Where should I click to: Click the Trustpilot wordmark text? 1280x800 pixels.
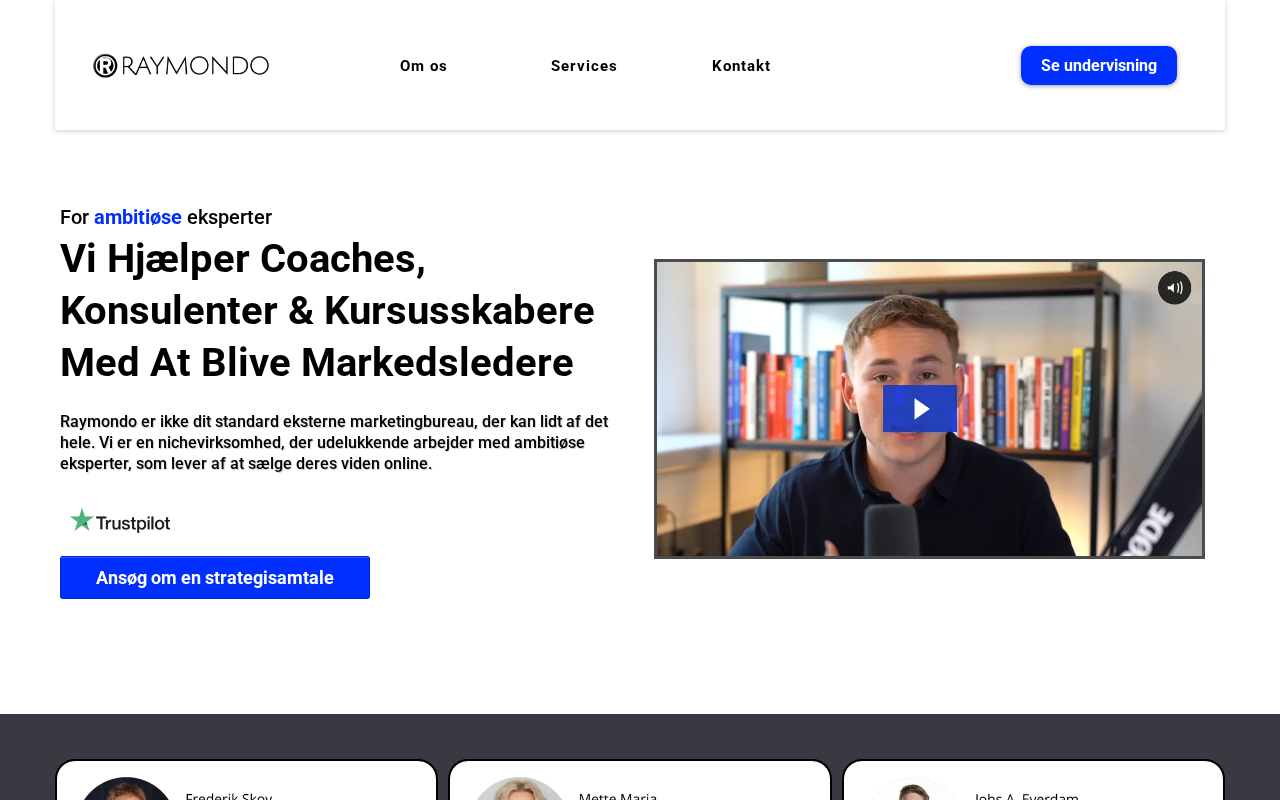tap(134, 523)
